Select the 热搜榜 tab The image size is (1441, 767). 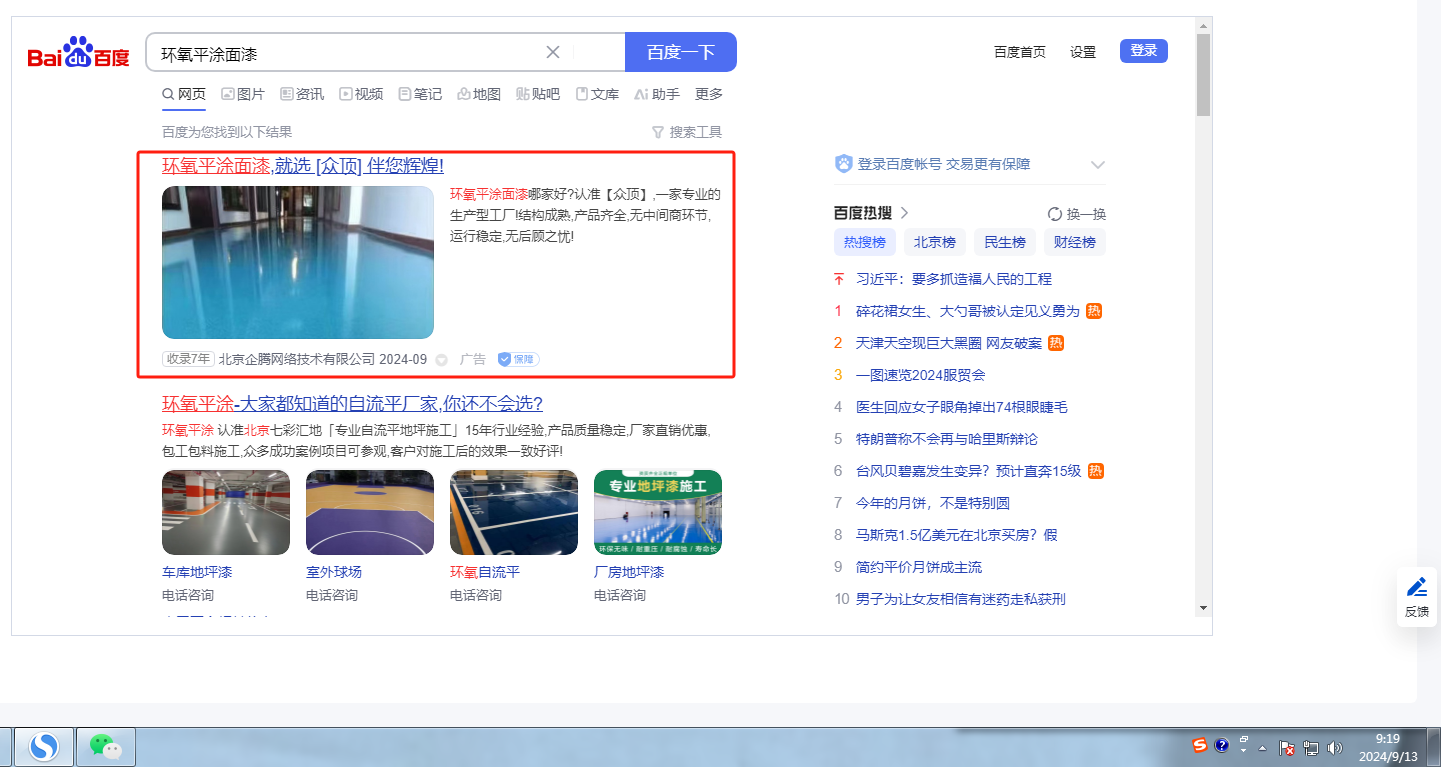coord(865,242)
